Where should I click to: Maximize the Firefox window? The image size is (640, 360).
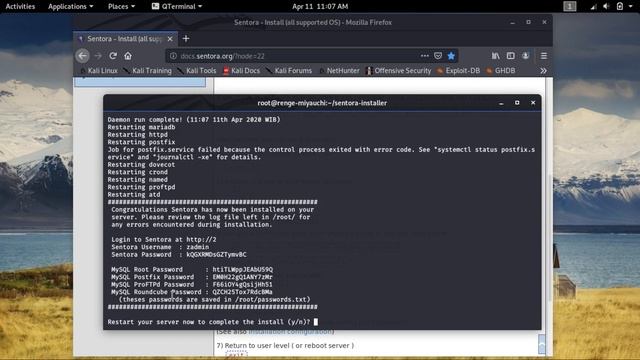528,22
